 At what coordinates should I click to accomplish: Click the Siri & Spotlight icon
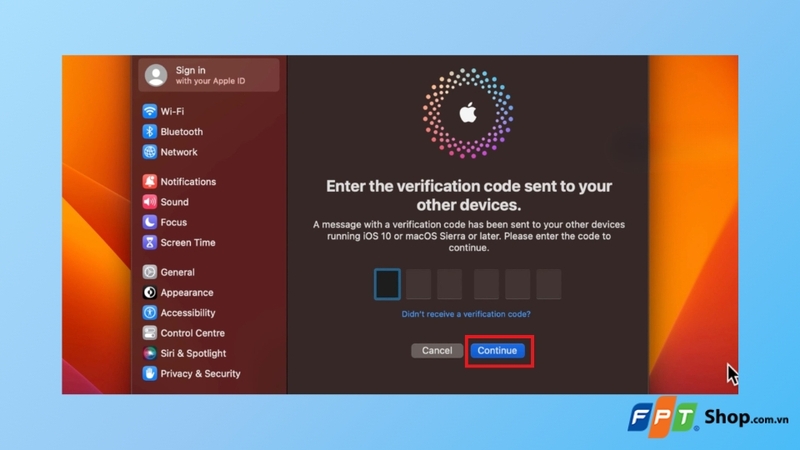coord(149,353)
